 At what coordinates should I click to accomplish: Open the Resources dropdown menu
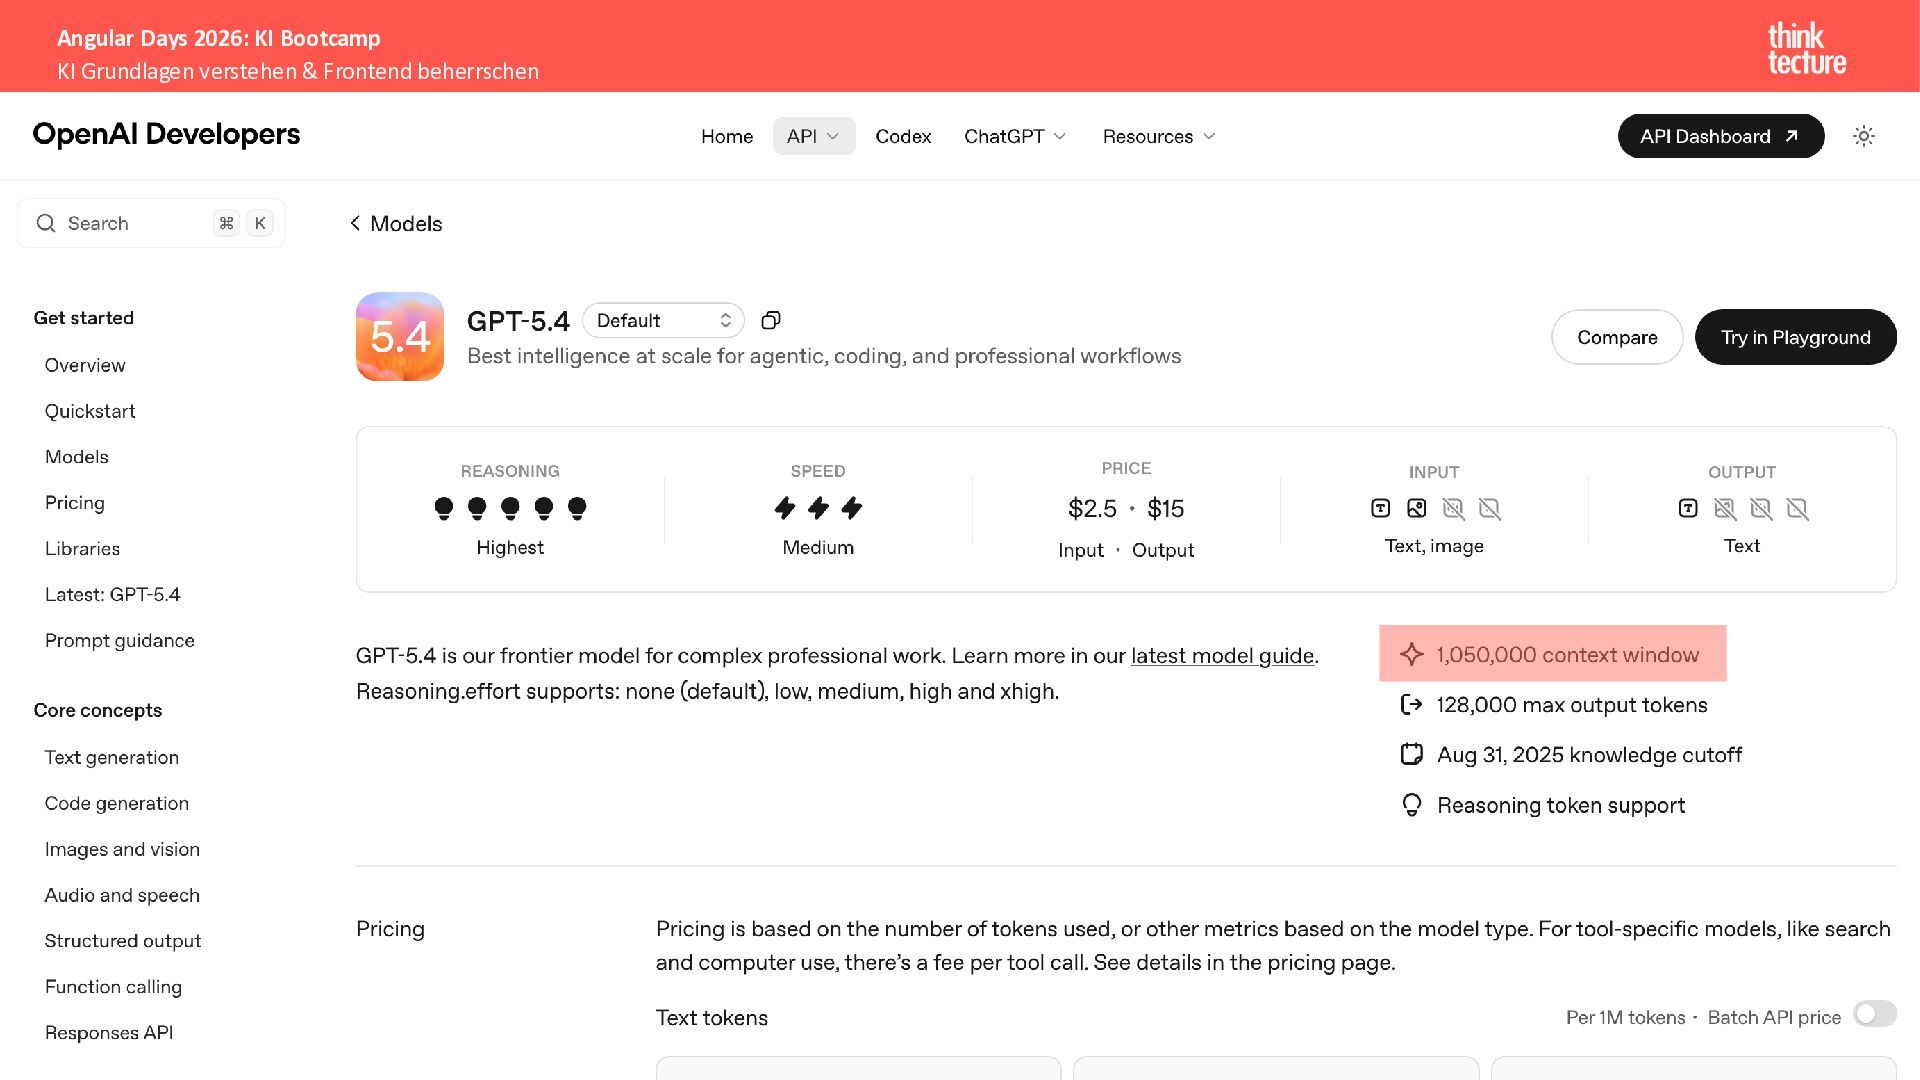(1159, 136)
